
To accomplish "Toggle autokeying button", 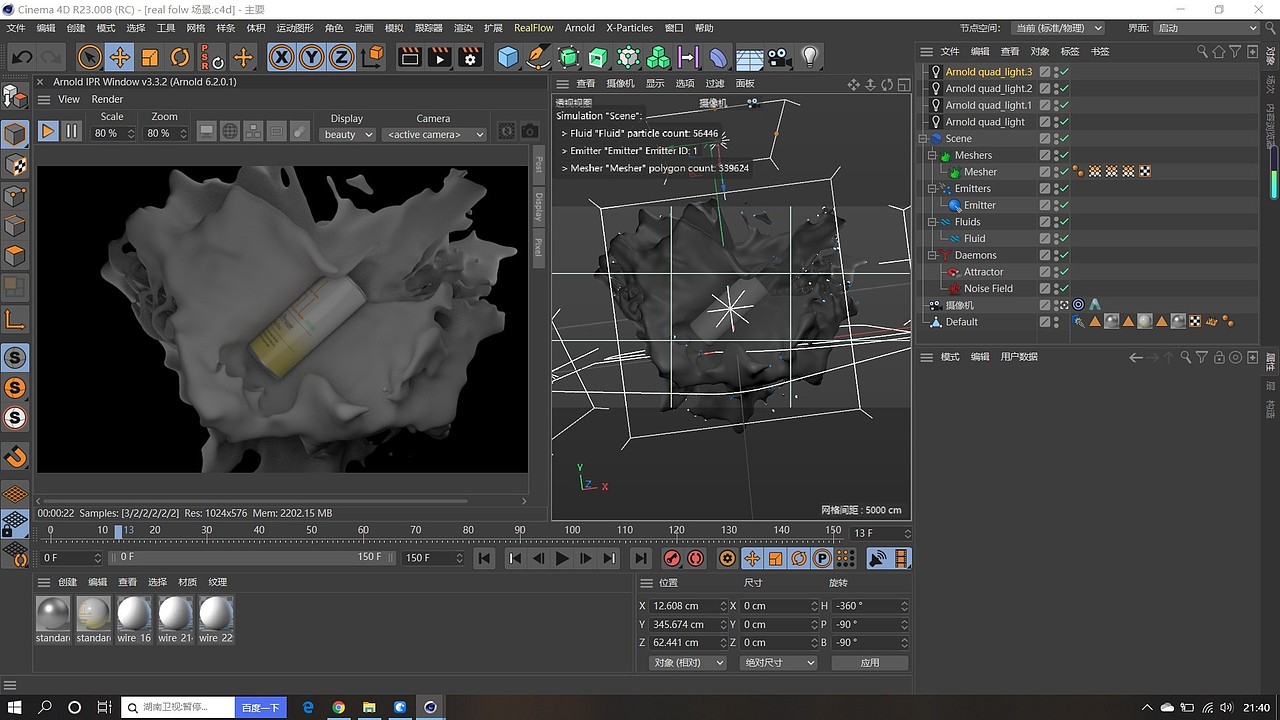I will 695,558.
